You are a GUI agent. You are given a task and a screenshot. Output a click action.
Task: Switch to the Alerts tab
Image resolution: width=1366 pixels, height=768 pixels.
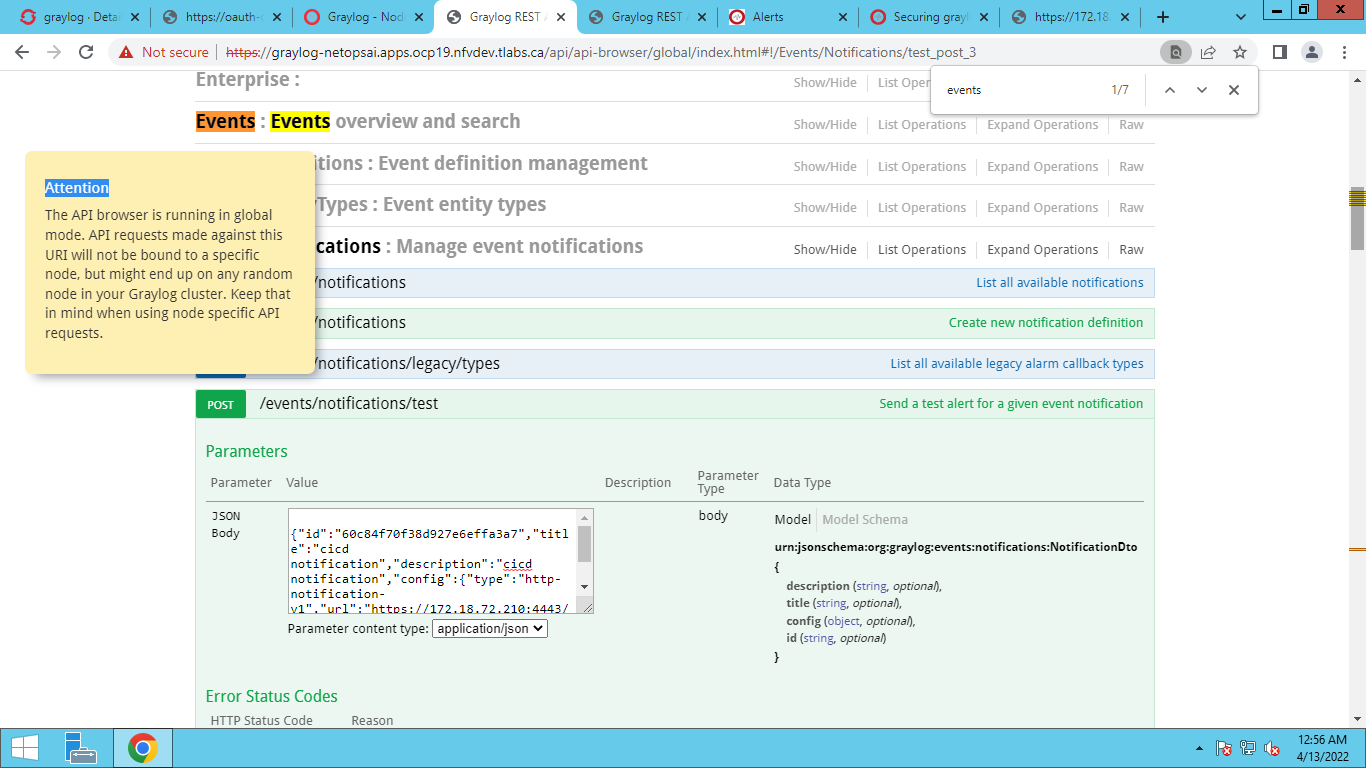point(768,17)
